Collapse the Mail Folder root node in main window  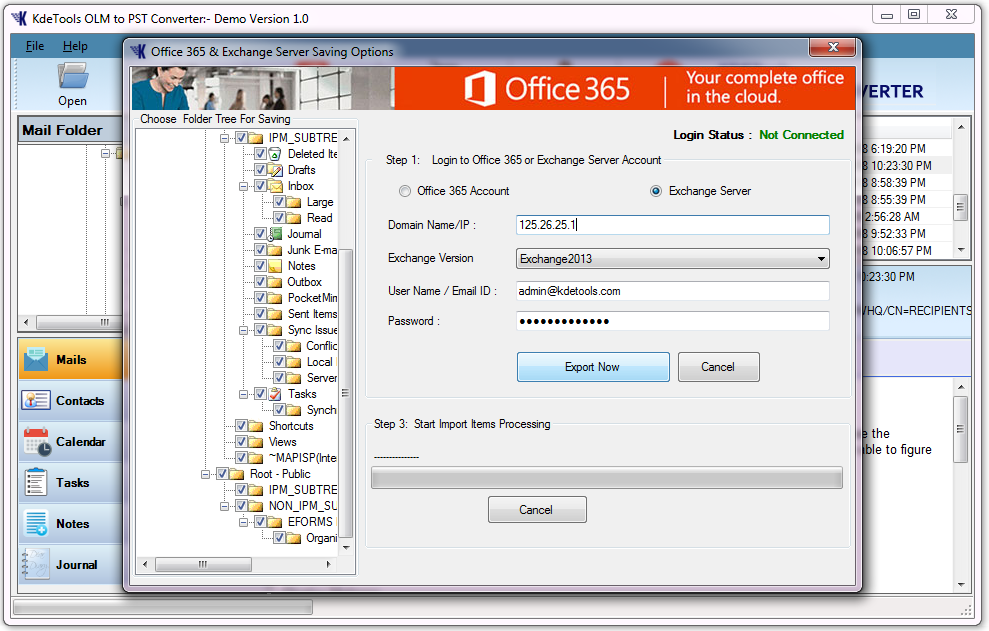coord(105,153)
